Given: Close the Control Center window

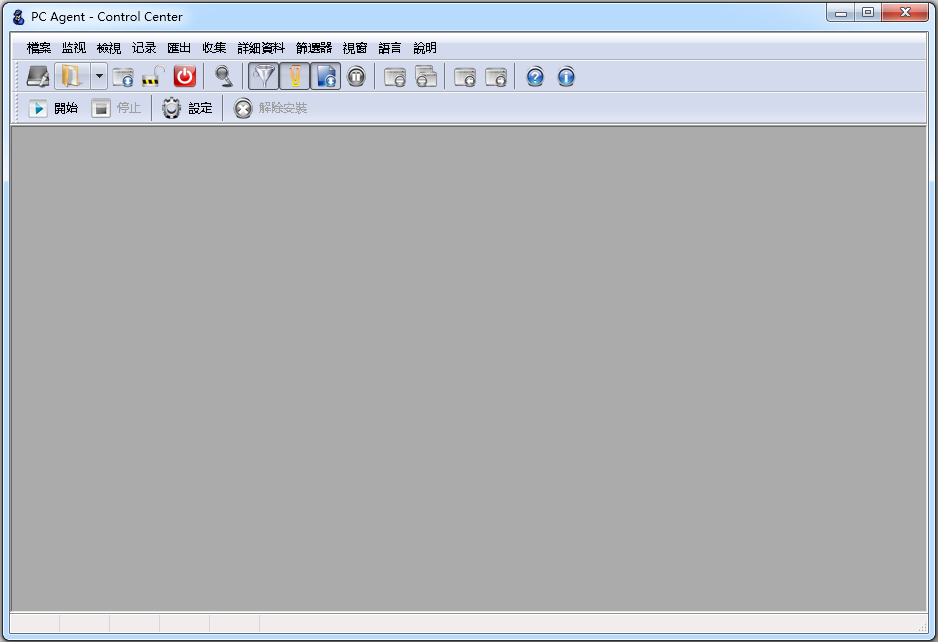Looking at the screenshot, I should point(905,13).
